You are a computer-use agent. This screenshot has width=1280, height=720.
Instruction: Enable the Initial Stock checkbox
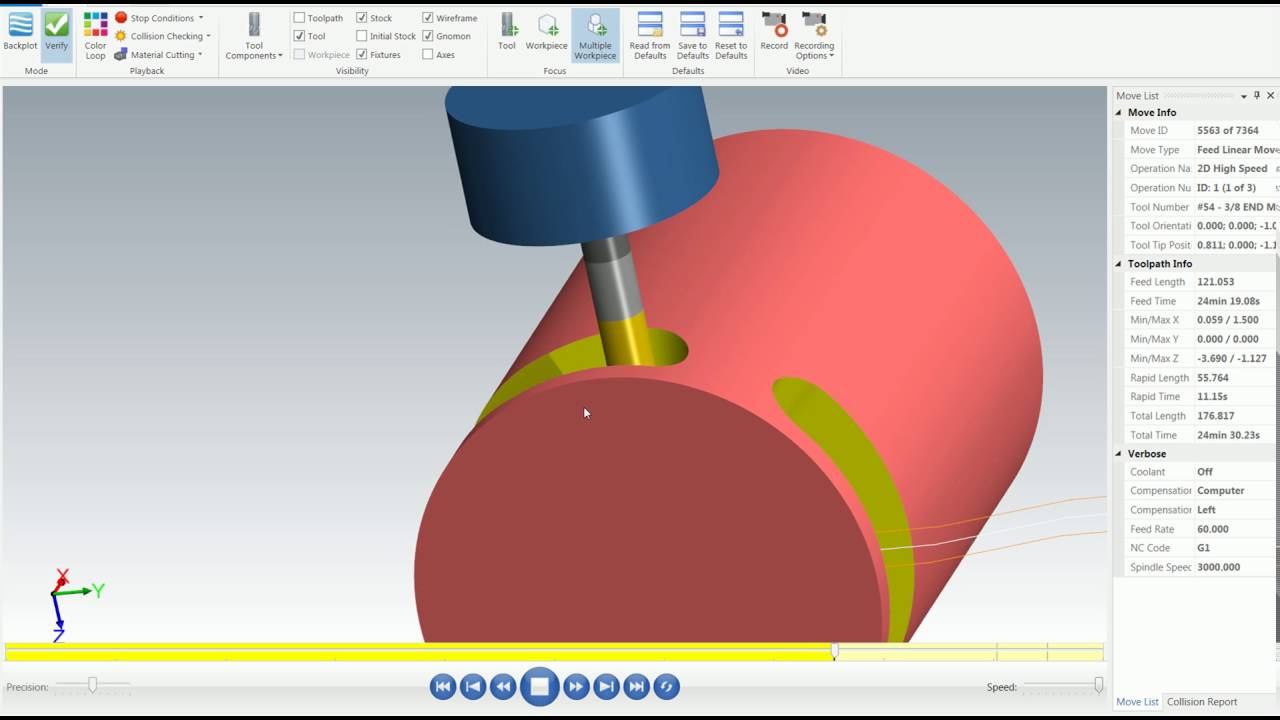click(362, 36)
